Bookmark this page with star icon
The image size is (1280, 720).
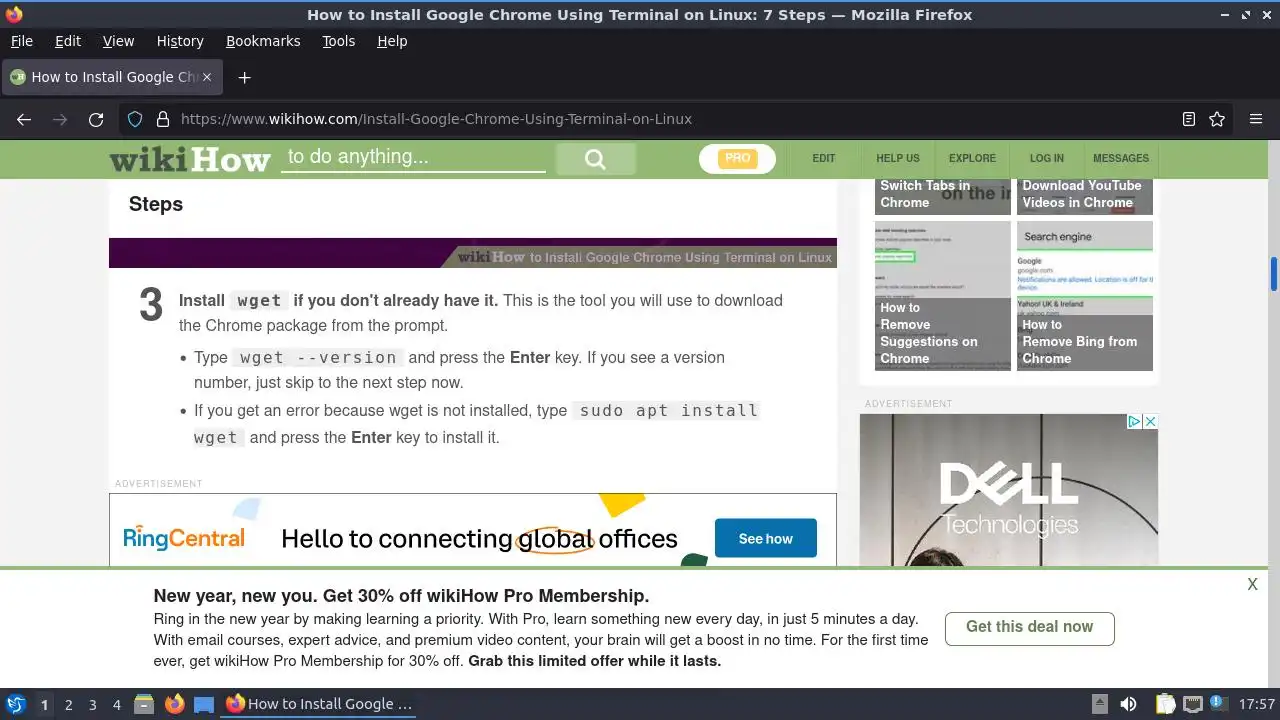(1217, 119)
